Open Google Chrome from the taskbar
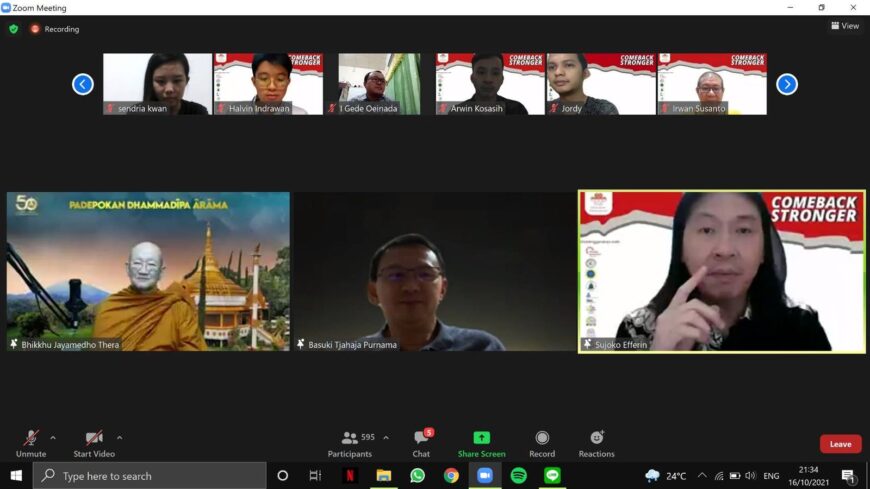The image size is (870, 489). (451, 476)
